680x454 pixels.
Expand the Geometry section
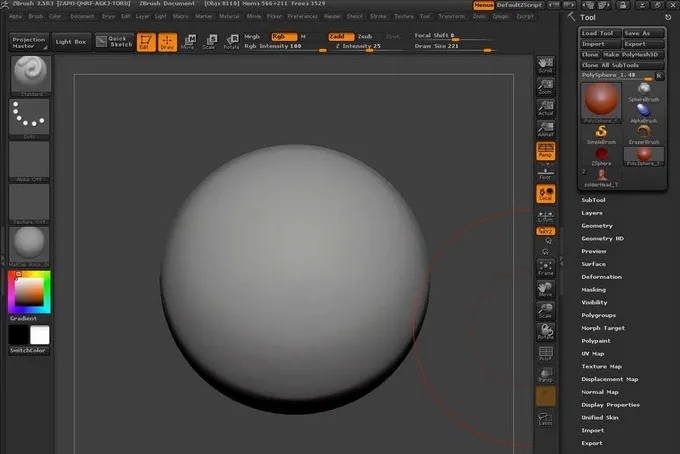coord(597,225)
